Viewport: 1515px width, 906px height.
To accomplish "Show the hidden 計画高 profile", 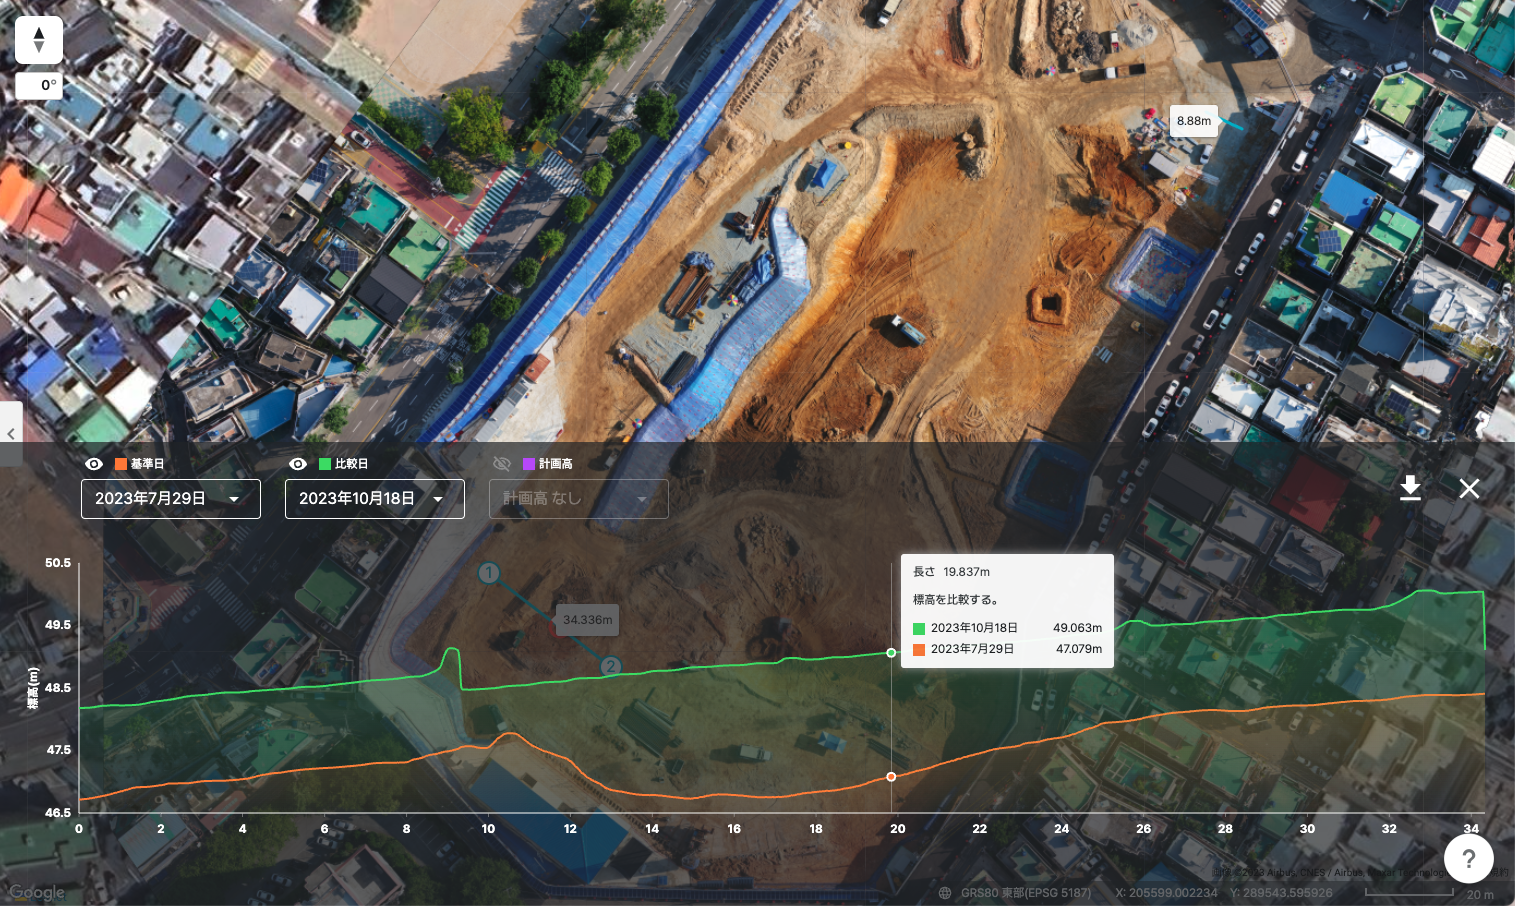I will [502, 464].
